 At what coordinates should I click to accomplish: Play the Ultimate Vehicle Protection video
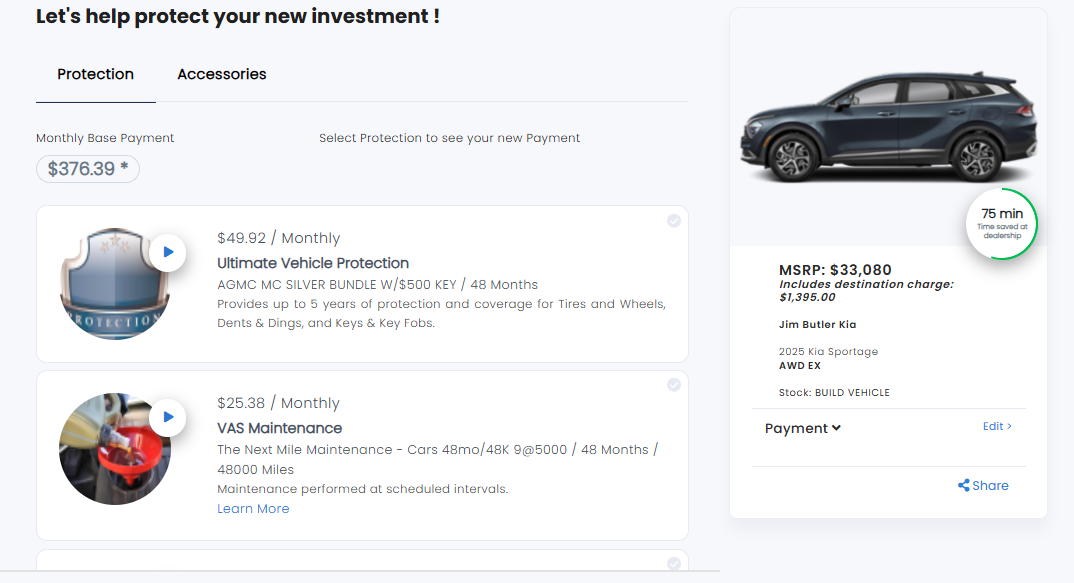168,252
